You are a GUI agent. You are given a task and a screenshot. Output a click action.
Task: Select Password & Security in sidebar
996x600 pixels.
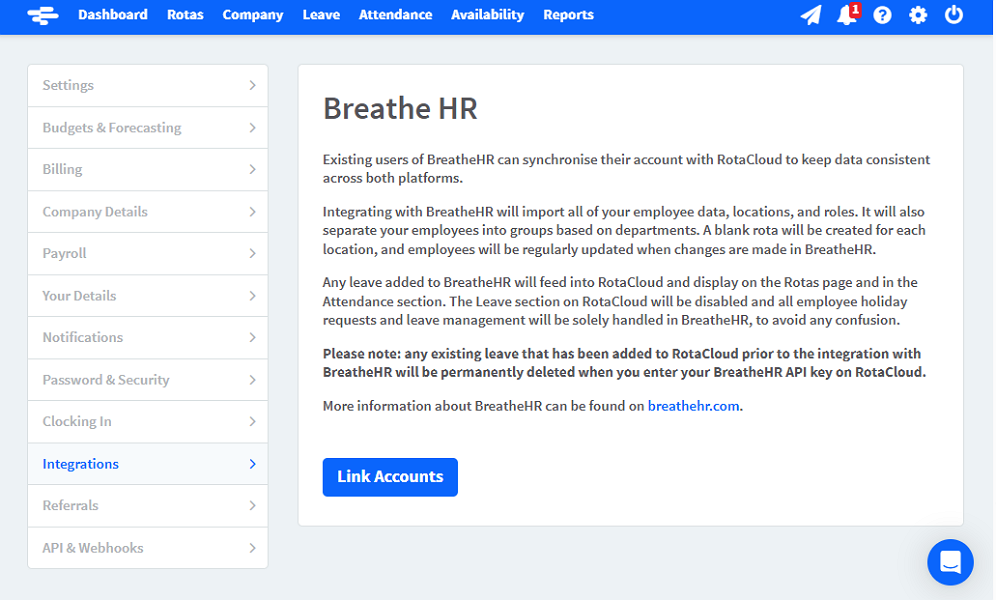tap(148, 380)
